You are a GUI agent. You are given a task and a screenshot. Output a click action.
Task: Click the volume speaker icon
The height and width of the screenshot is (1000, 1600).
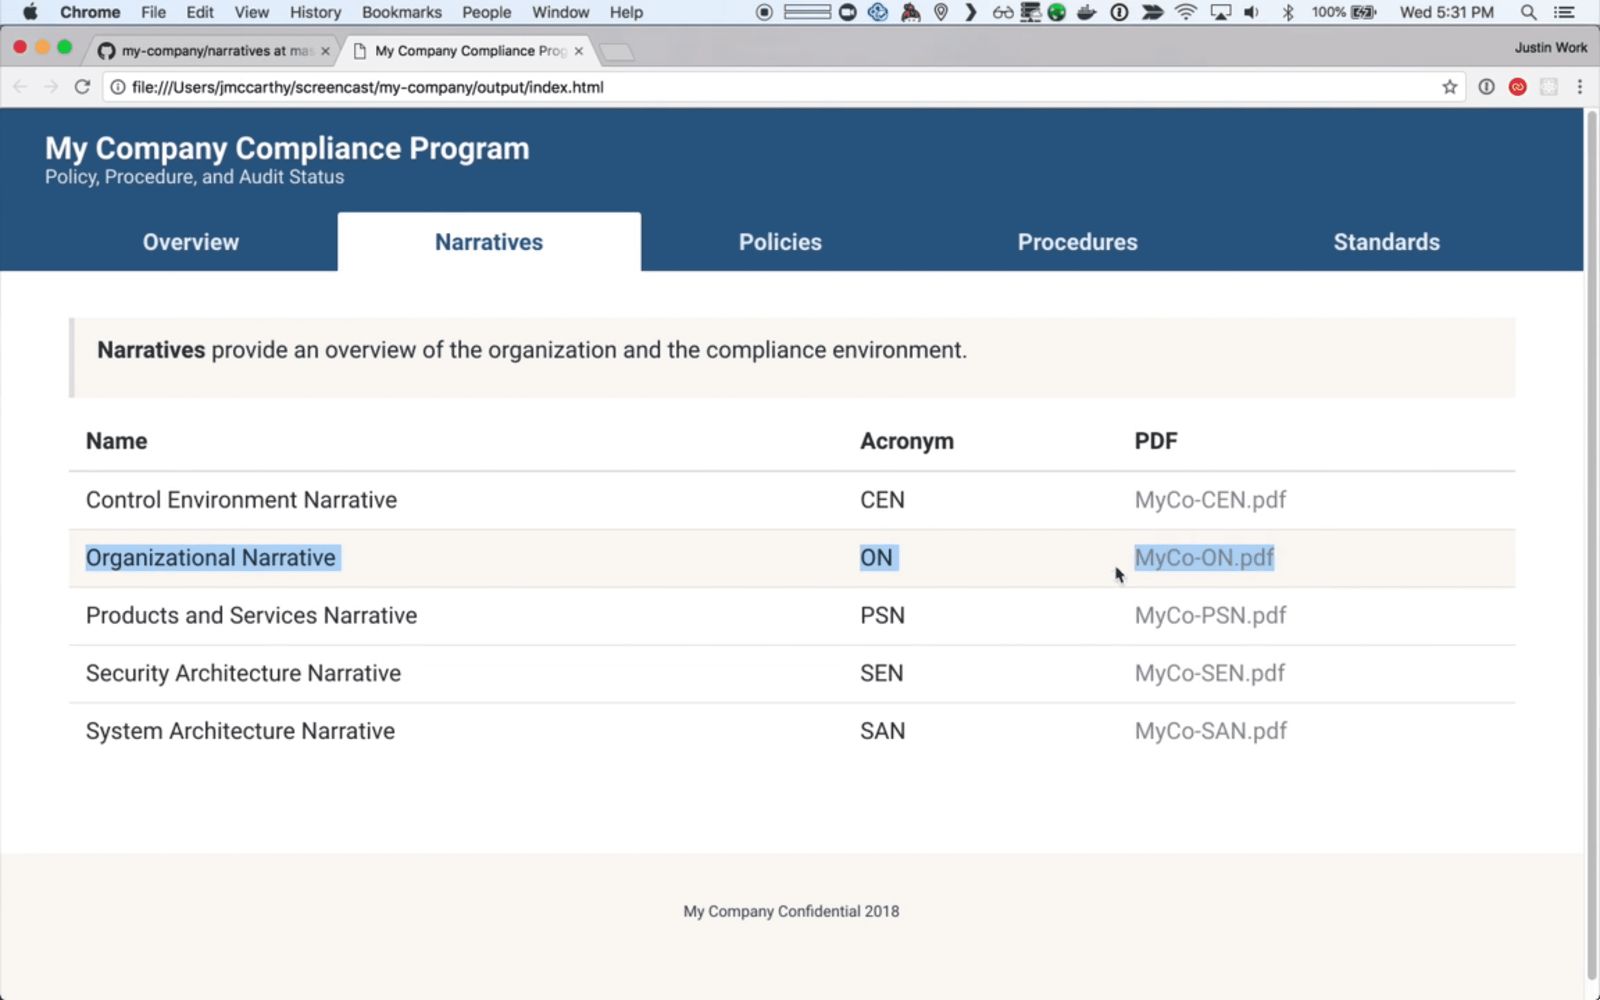(1253, 12)
